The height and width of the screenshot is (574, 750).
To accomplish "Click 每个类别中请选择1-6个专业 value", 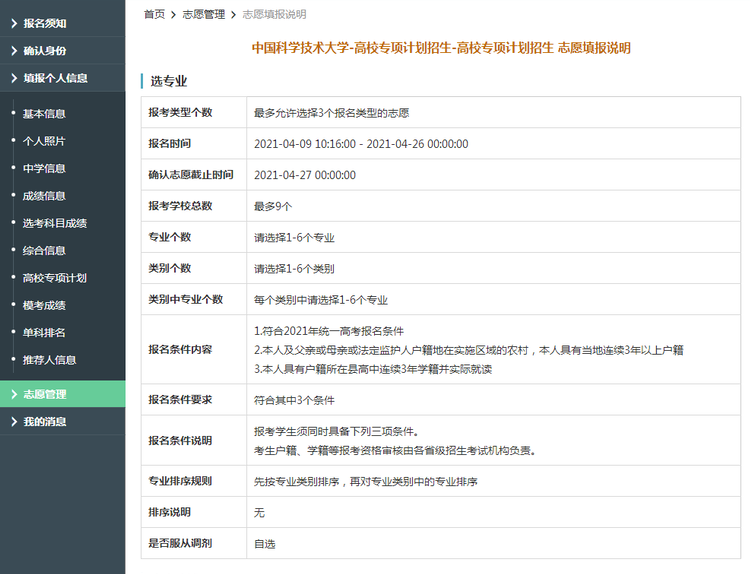I will point(320,300).
